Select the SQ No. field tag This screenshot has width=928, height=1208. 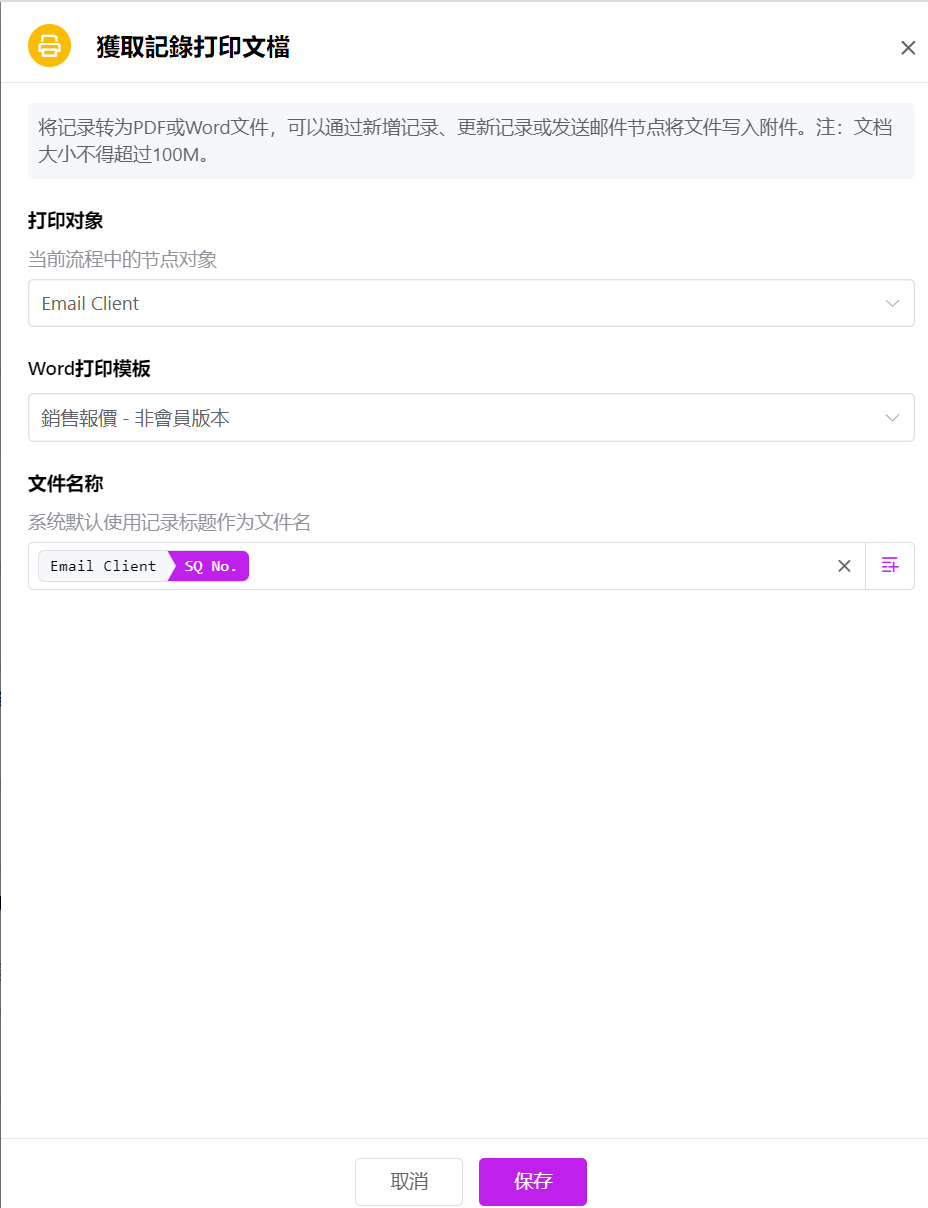click(x=211, y=566)
